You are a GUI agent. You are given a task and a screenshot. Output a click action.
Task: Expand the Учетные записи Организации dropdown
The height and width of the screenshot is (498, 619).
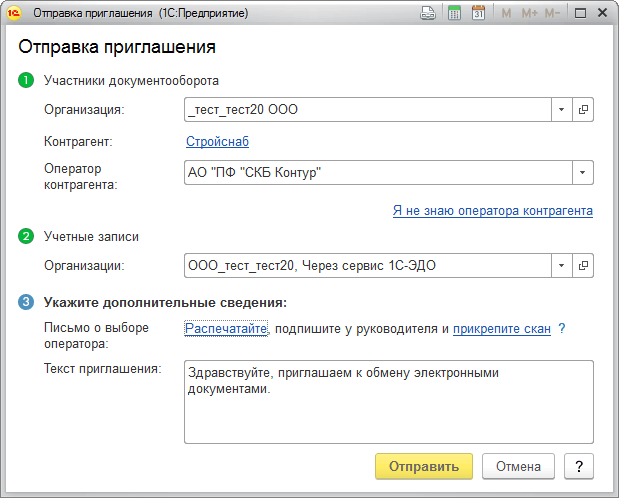click(x=561, y=265)
